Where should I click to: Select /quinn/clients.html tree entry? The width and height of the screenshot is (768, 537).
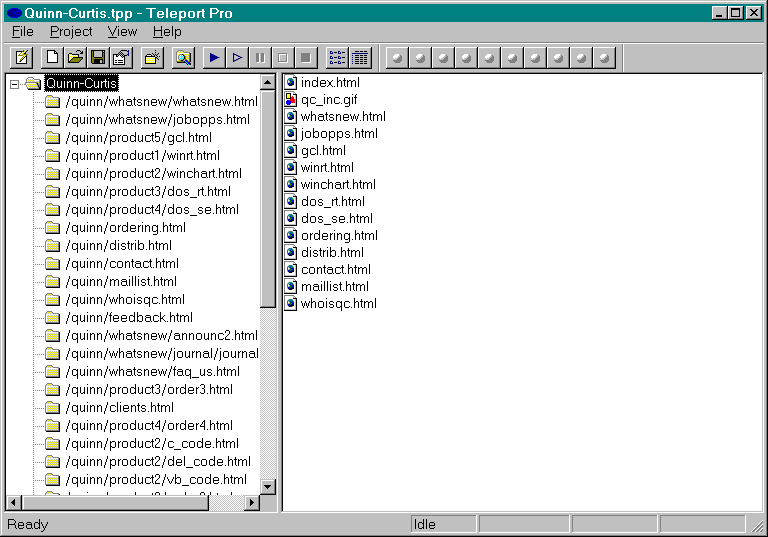[x=120, y=408]
